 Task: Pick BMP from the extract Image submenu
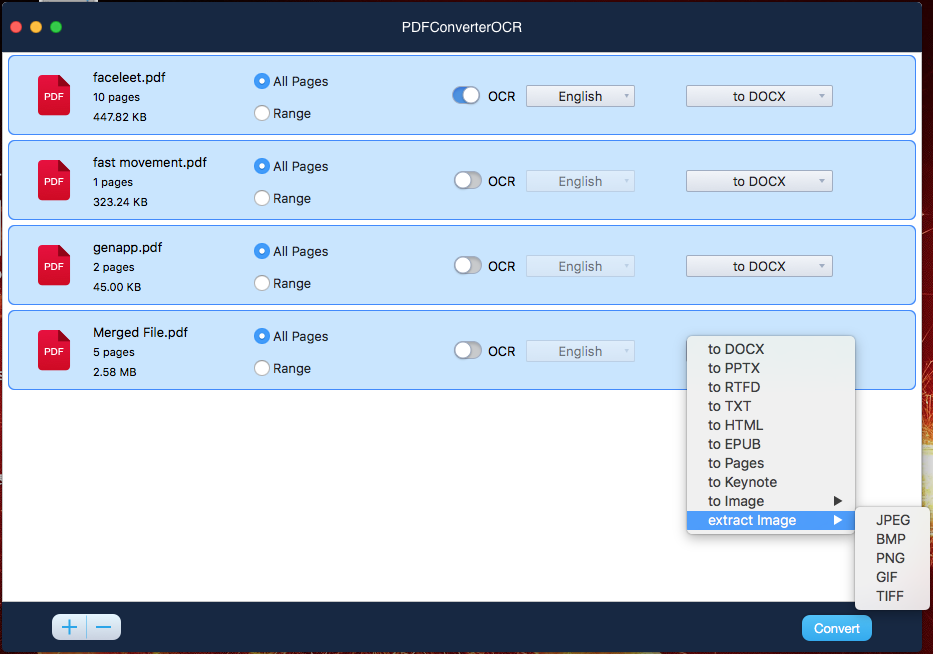pyautogui.click(x=892, y=539)
